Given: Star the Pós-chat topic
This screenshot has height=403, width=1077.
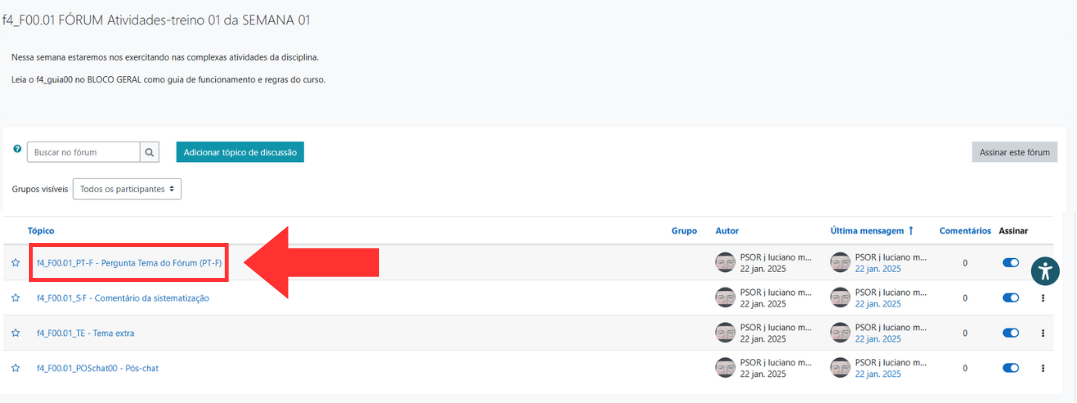Looking at the screenshot, I should [16, 368].
